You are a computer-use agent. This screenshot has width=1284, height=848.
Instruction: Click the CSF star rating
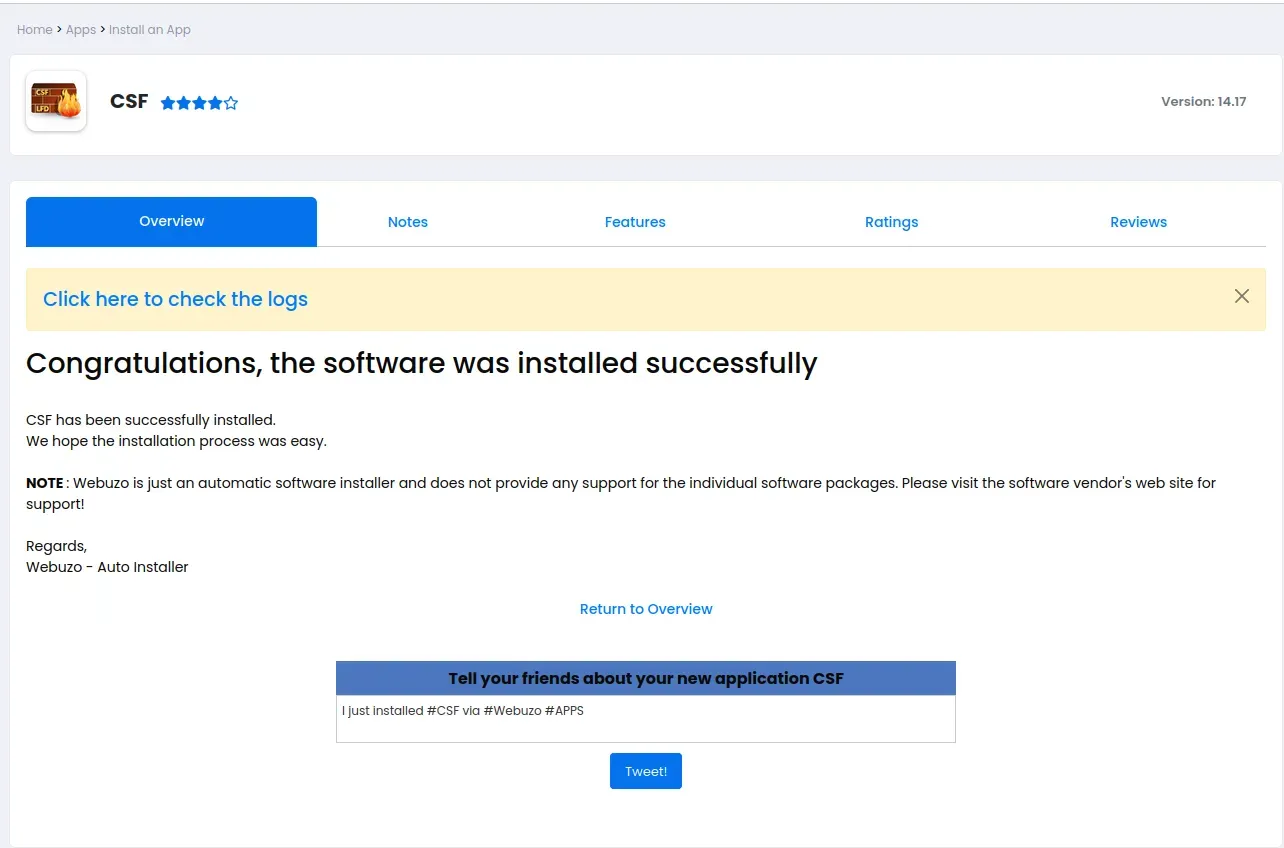[x=199, y=103]
